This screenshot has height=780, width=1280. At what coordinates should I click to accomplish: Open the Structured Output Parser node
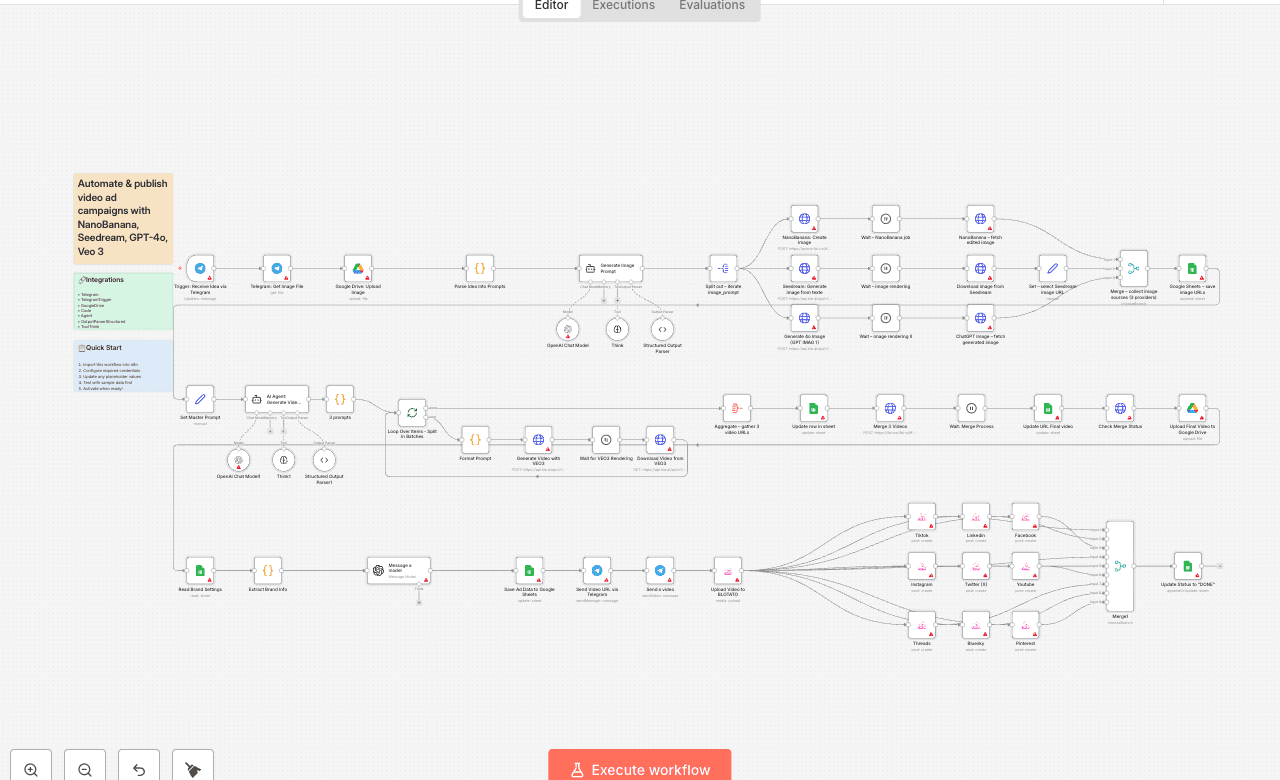pyautogui.click(x=661, y=330)
